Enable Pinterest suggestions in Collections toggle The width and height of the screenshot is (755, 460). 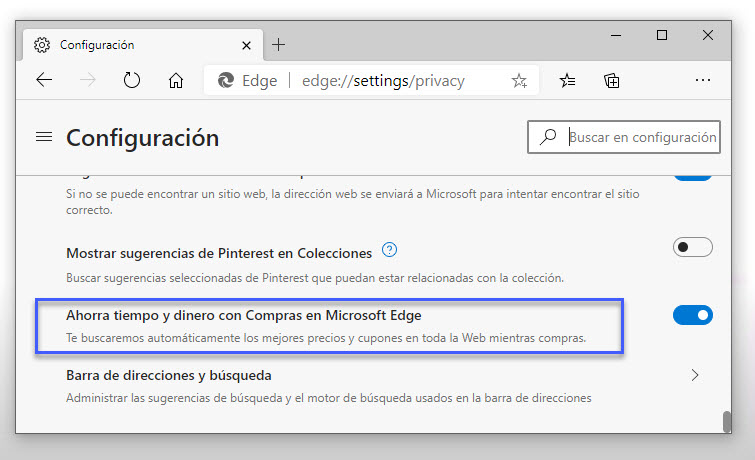[x=693, y=247]
